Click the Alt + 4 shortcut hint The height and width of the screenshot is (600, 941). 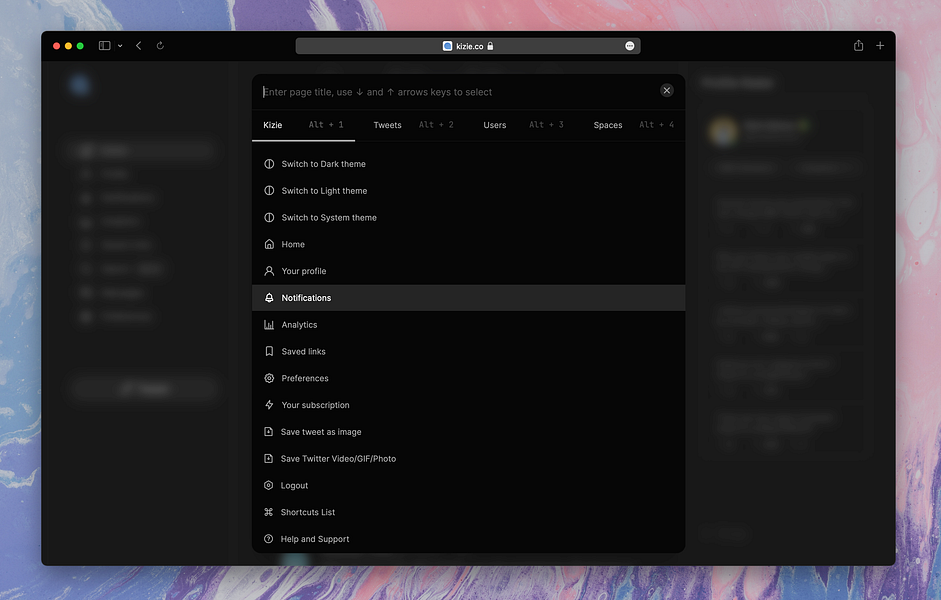[657, 125]
